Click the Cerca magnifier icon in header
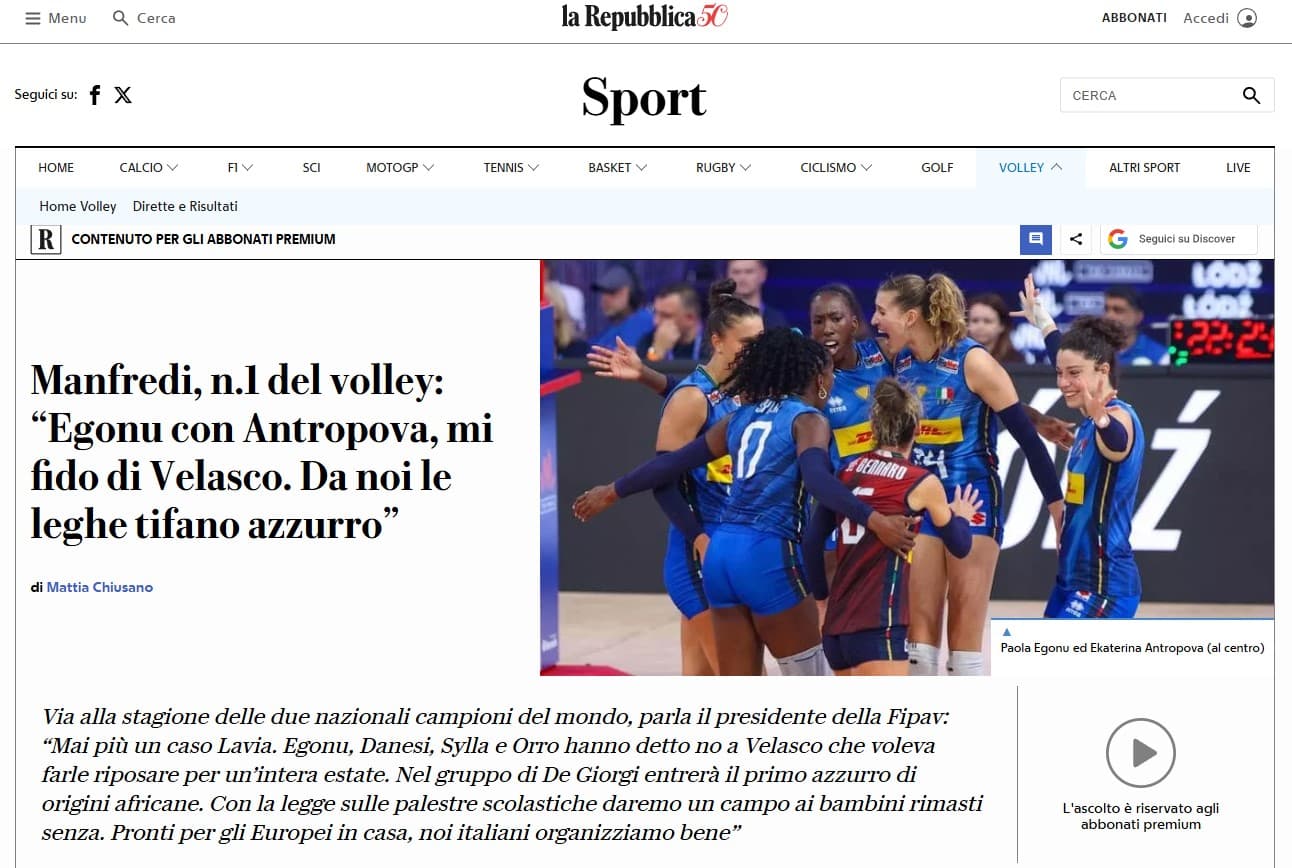This screenshot has height=868, width=1292. pos(121,18)
